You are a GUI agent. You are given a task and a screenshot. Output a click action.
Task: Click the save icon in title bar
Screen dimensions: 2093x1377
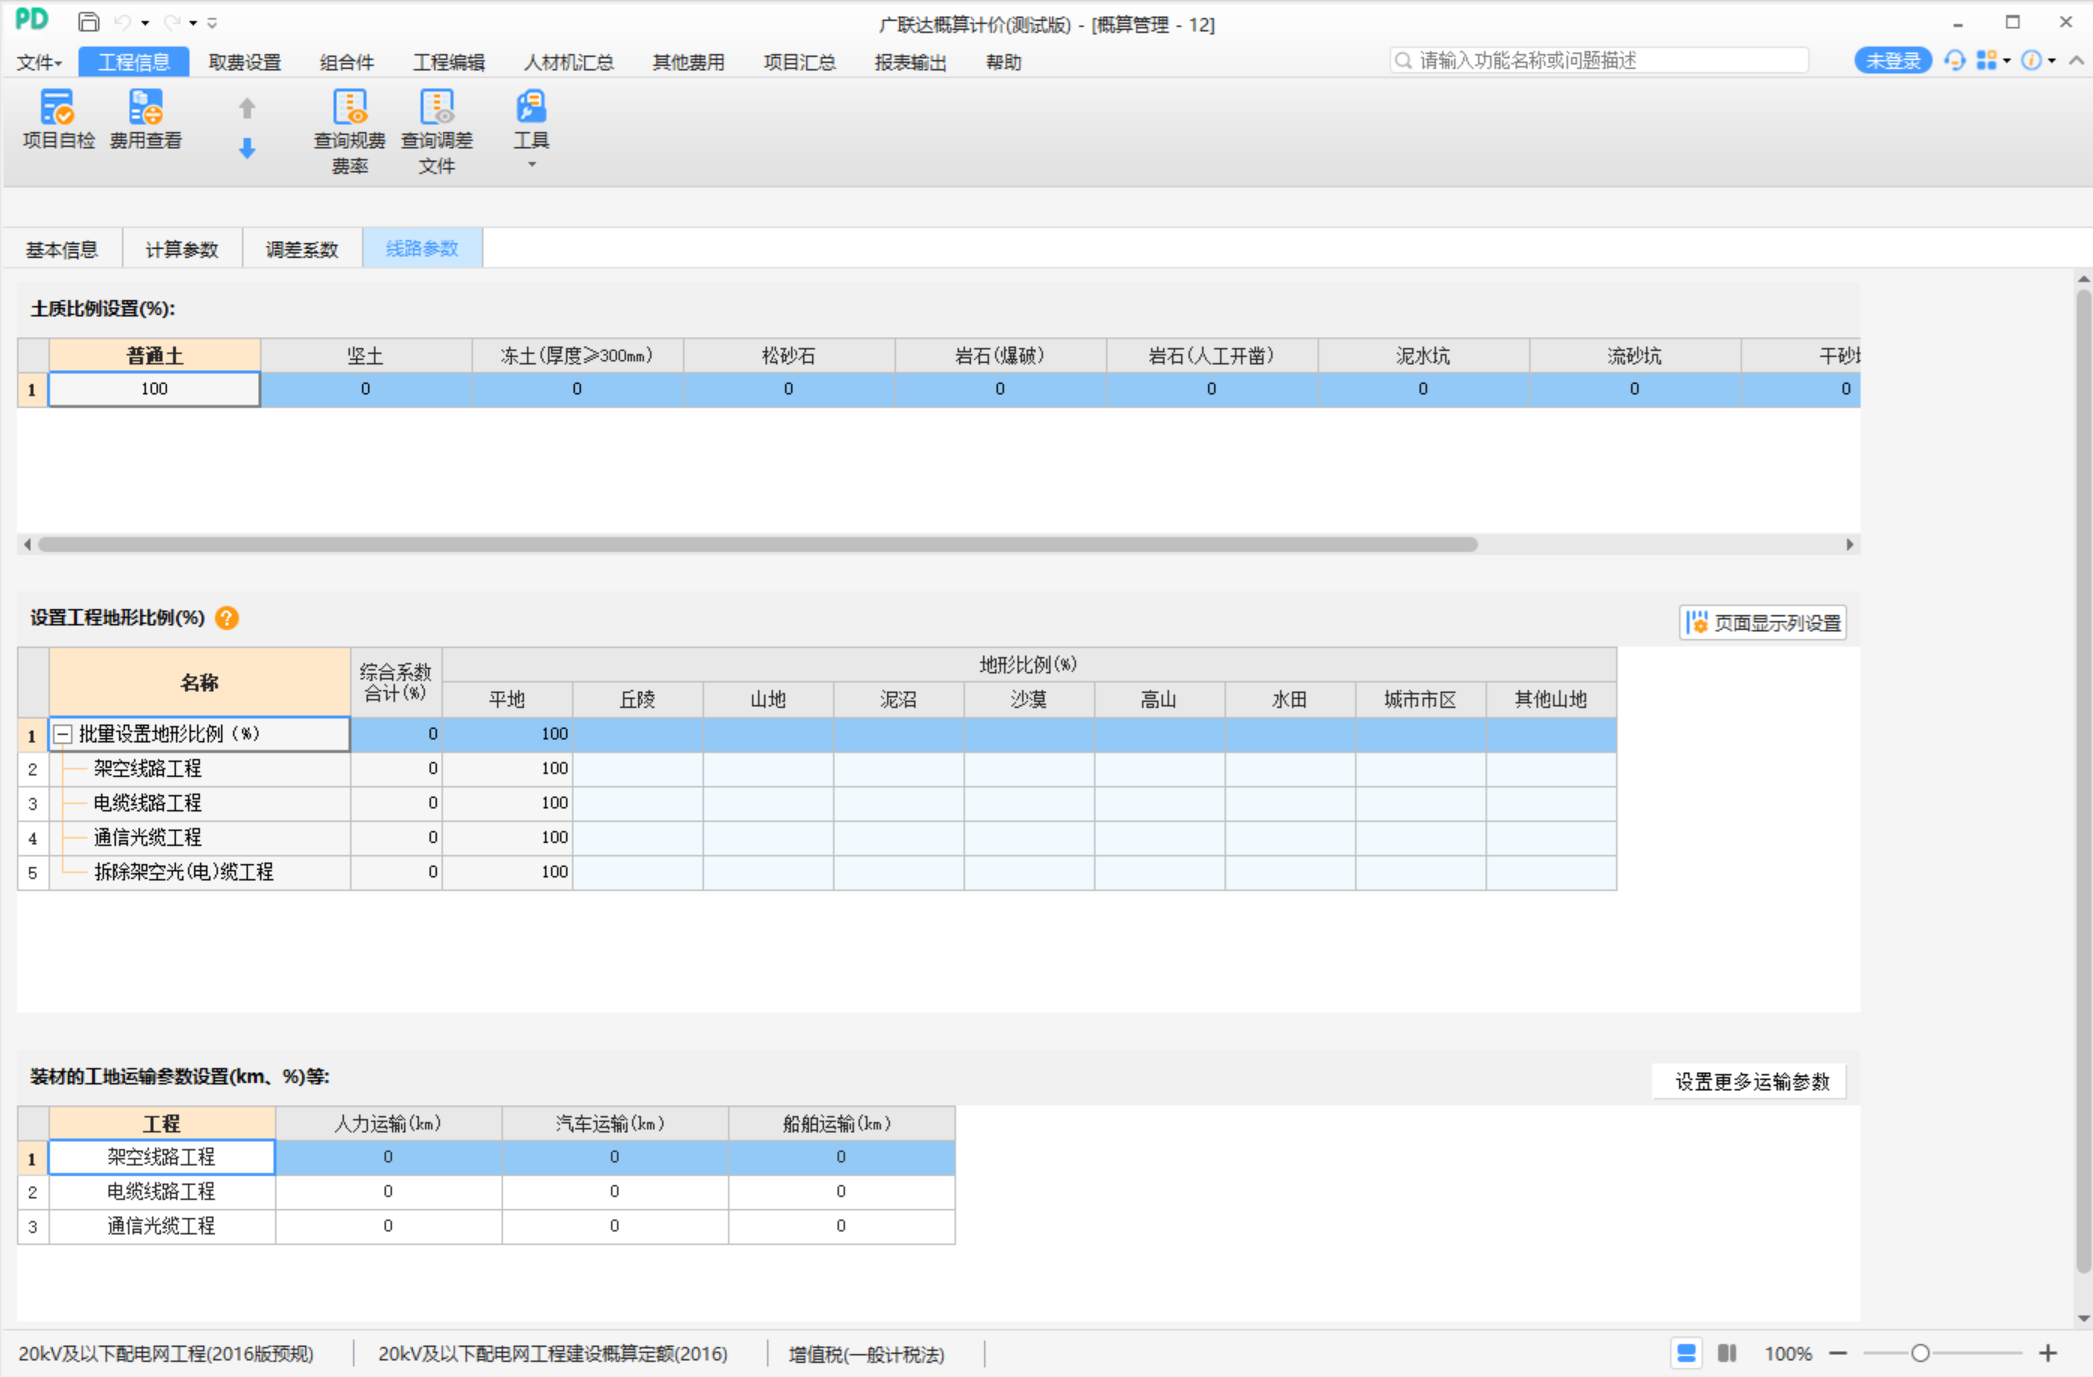(x=88, y=22)
